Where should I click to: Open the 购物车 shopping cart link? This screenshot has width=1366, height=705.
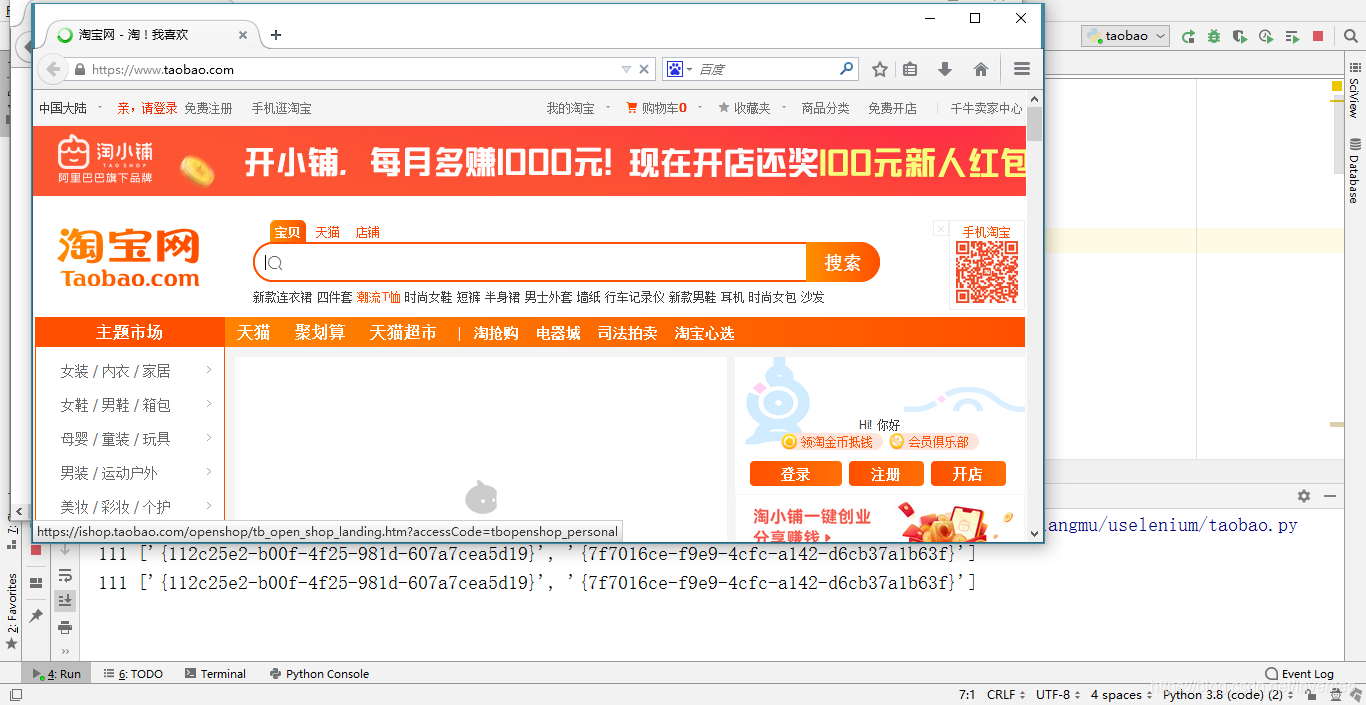(x=656, y=108)
